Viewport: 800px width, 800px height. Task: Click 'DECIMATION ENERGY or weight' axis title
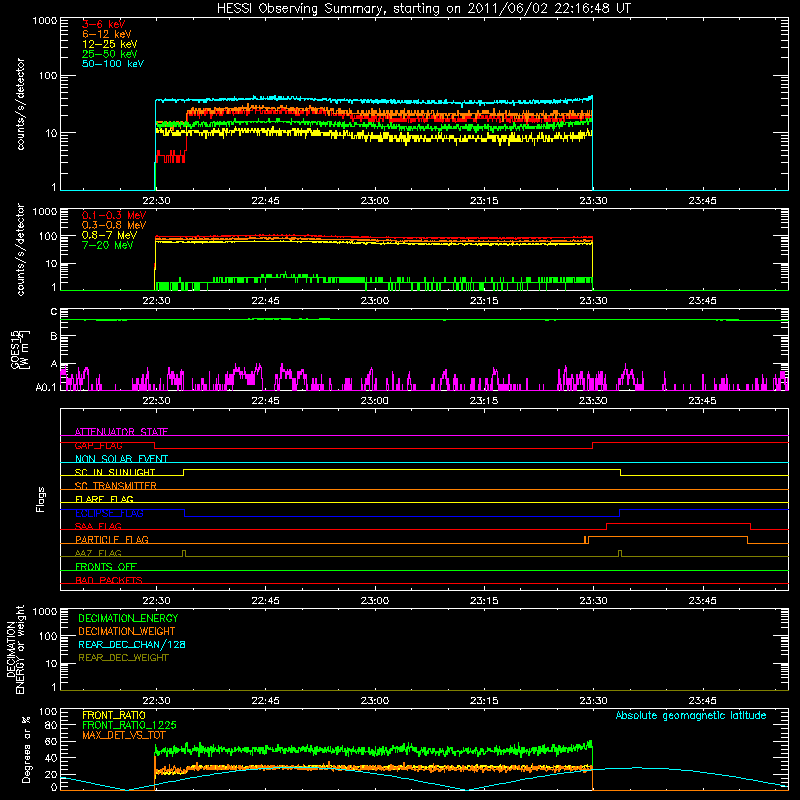tap(15, 649)
